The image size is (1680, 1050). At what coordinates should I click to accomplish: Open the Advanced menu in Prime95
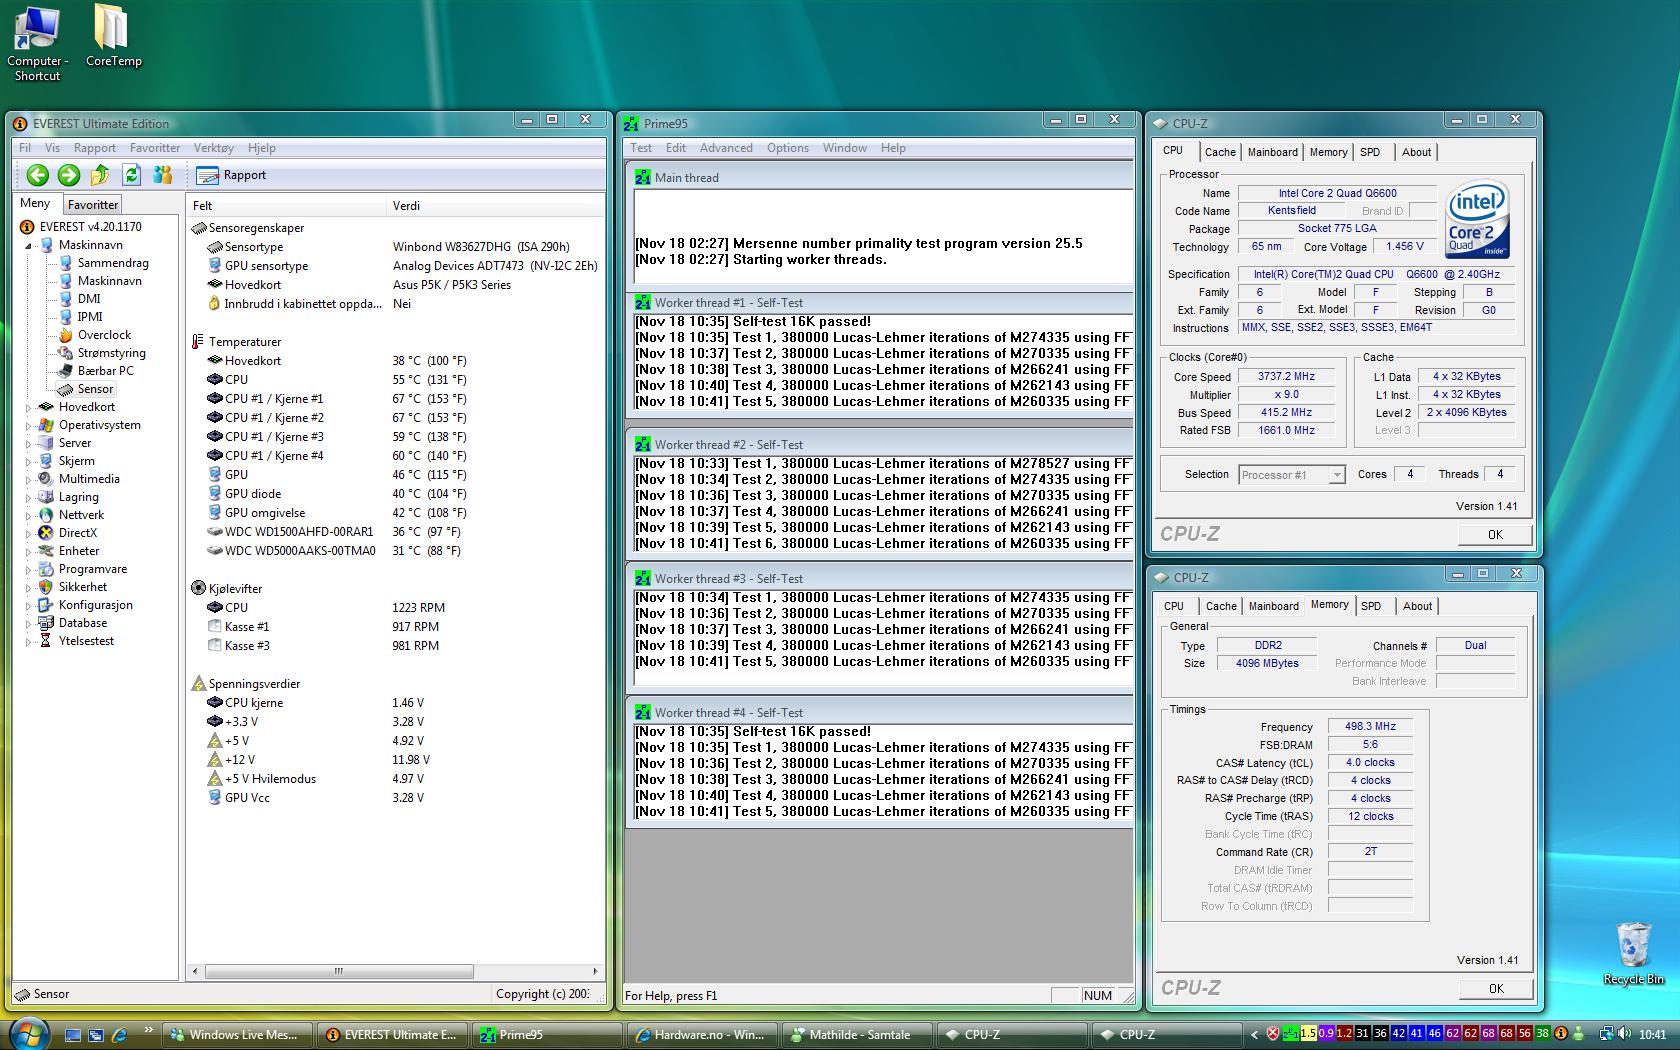coord(725,148)
